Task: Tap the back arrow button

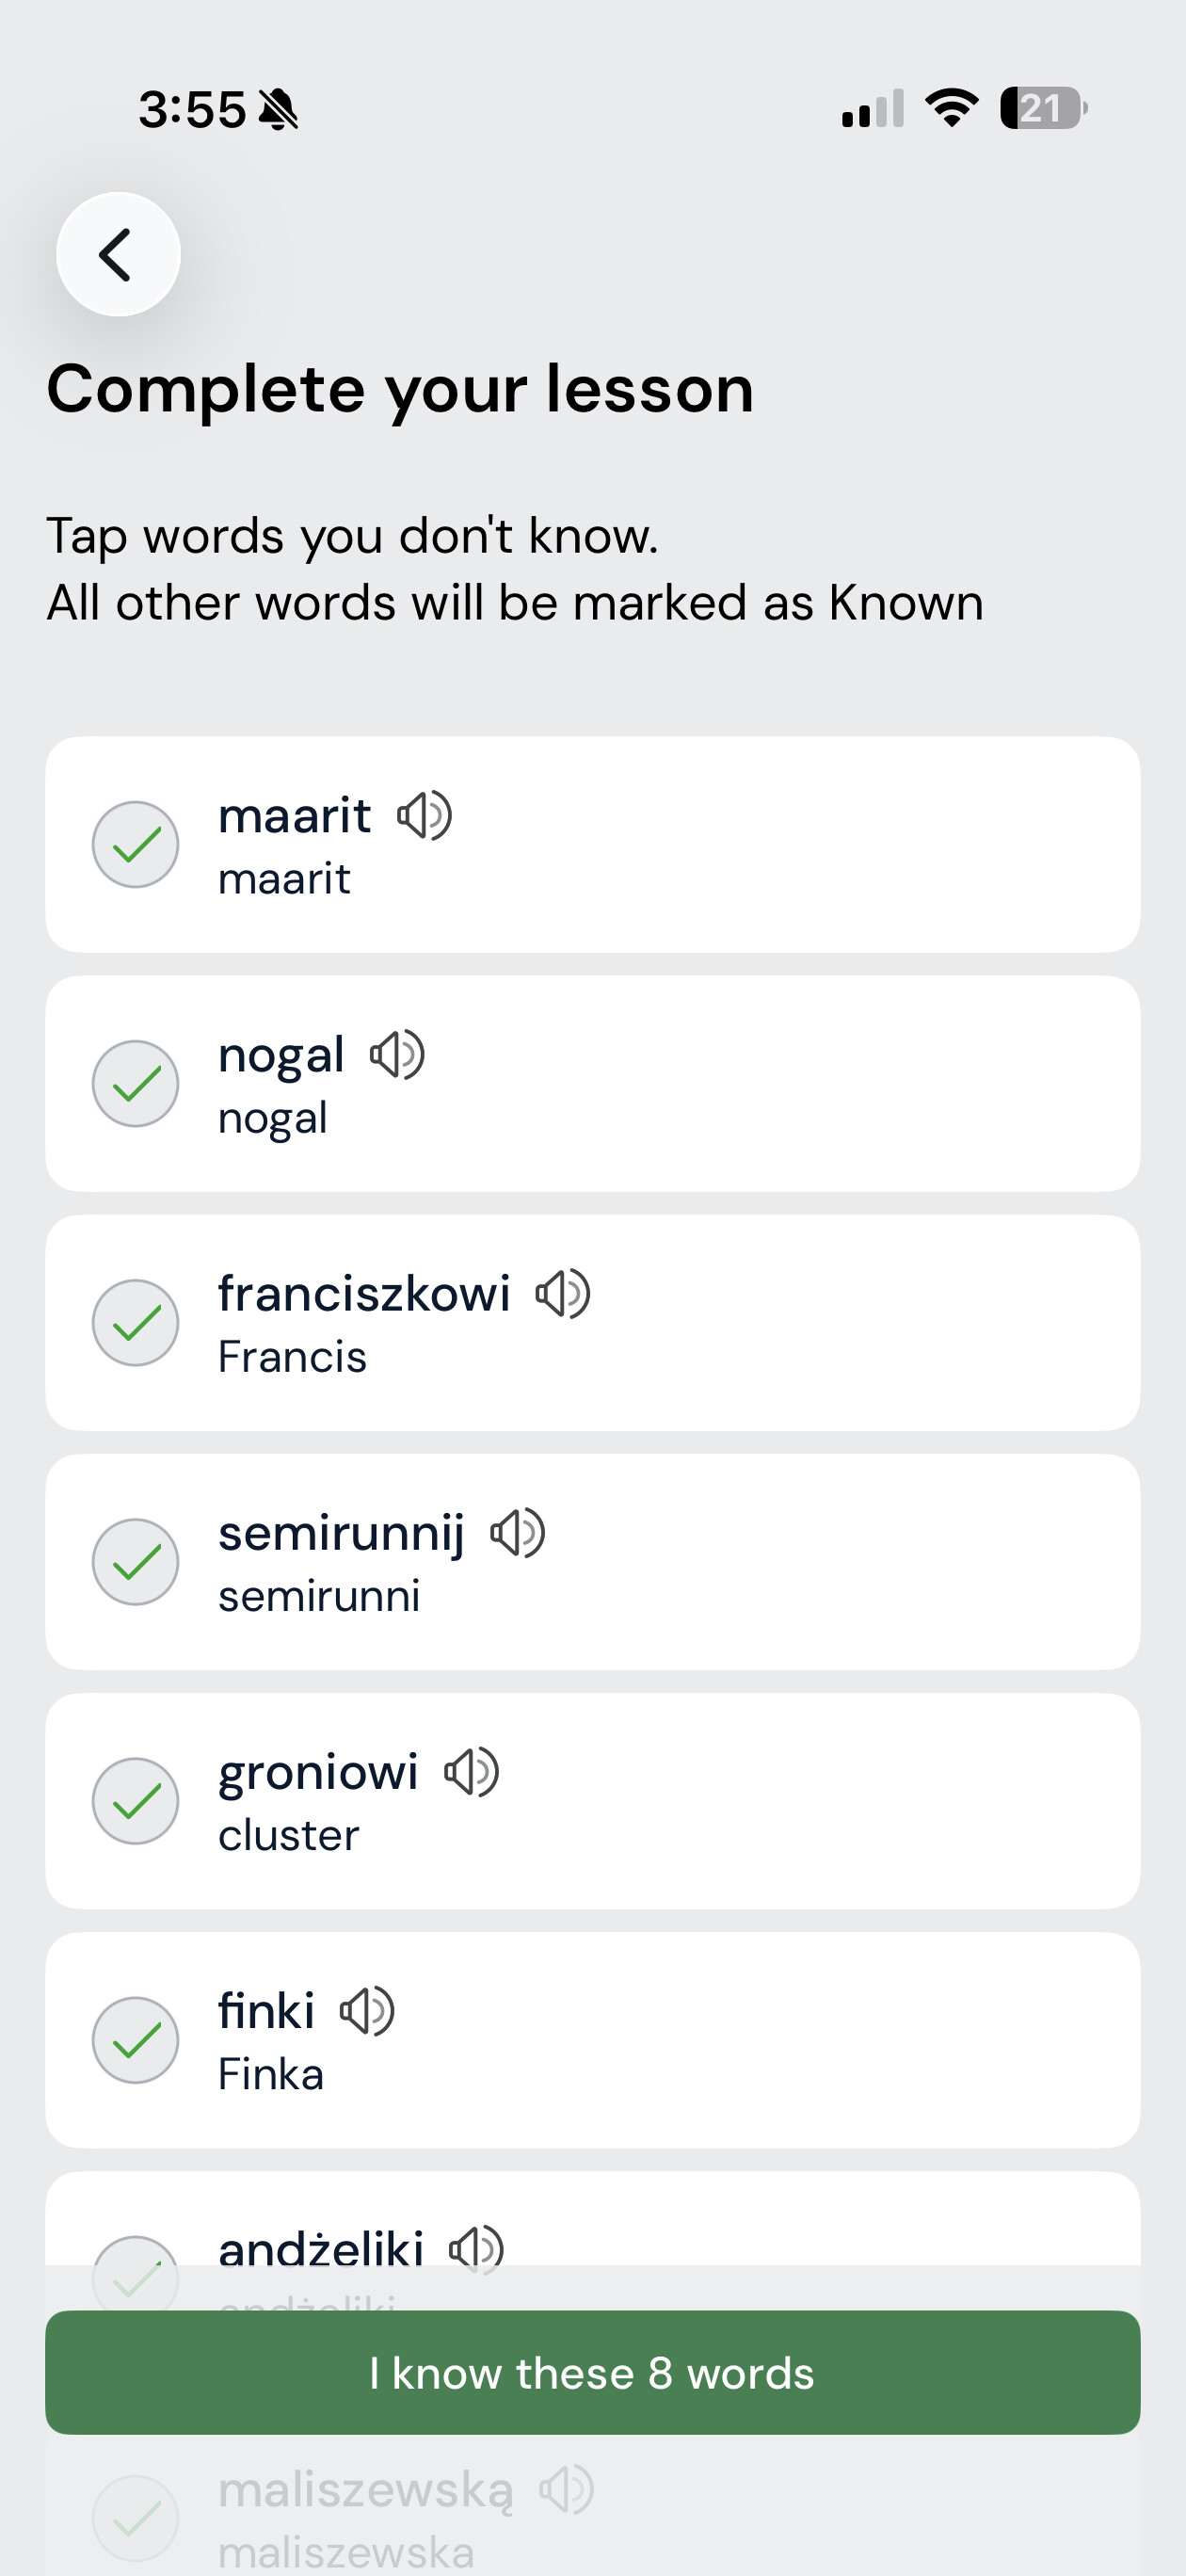Action: (x=118, y=254)
